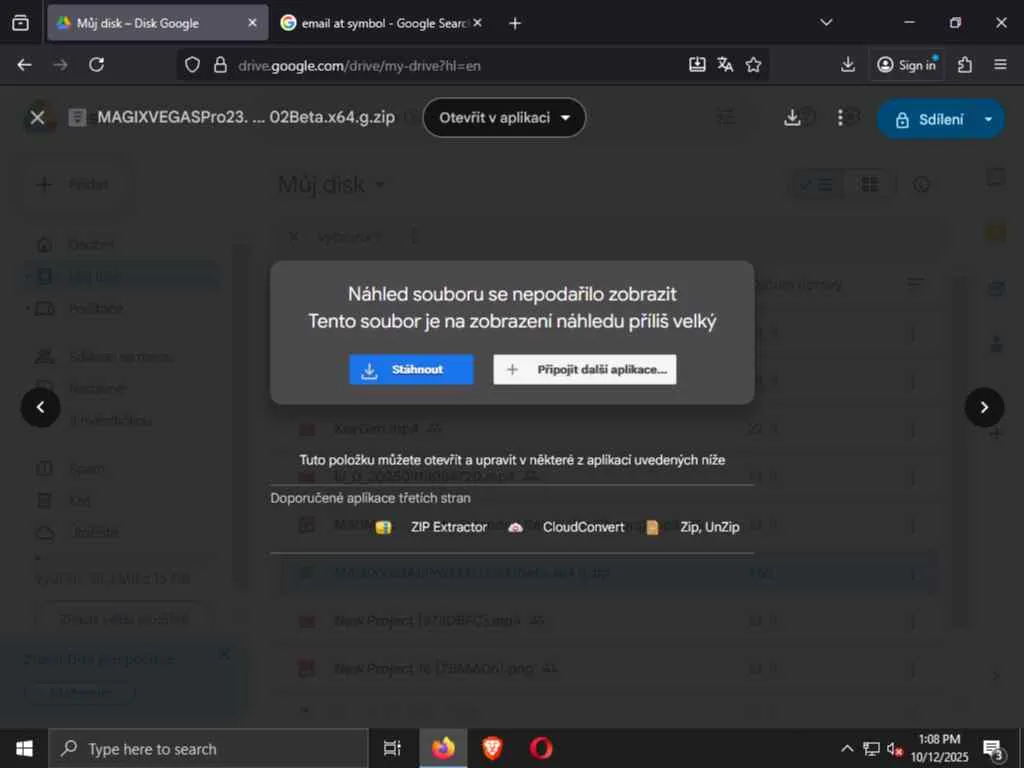The width and height of the screenshot is (1024, 768).
Task: Click the tracking protection shield icon
Action: [192, 65]
